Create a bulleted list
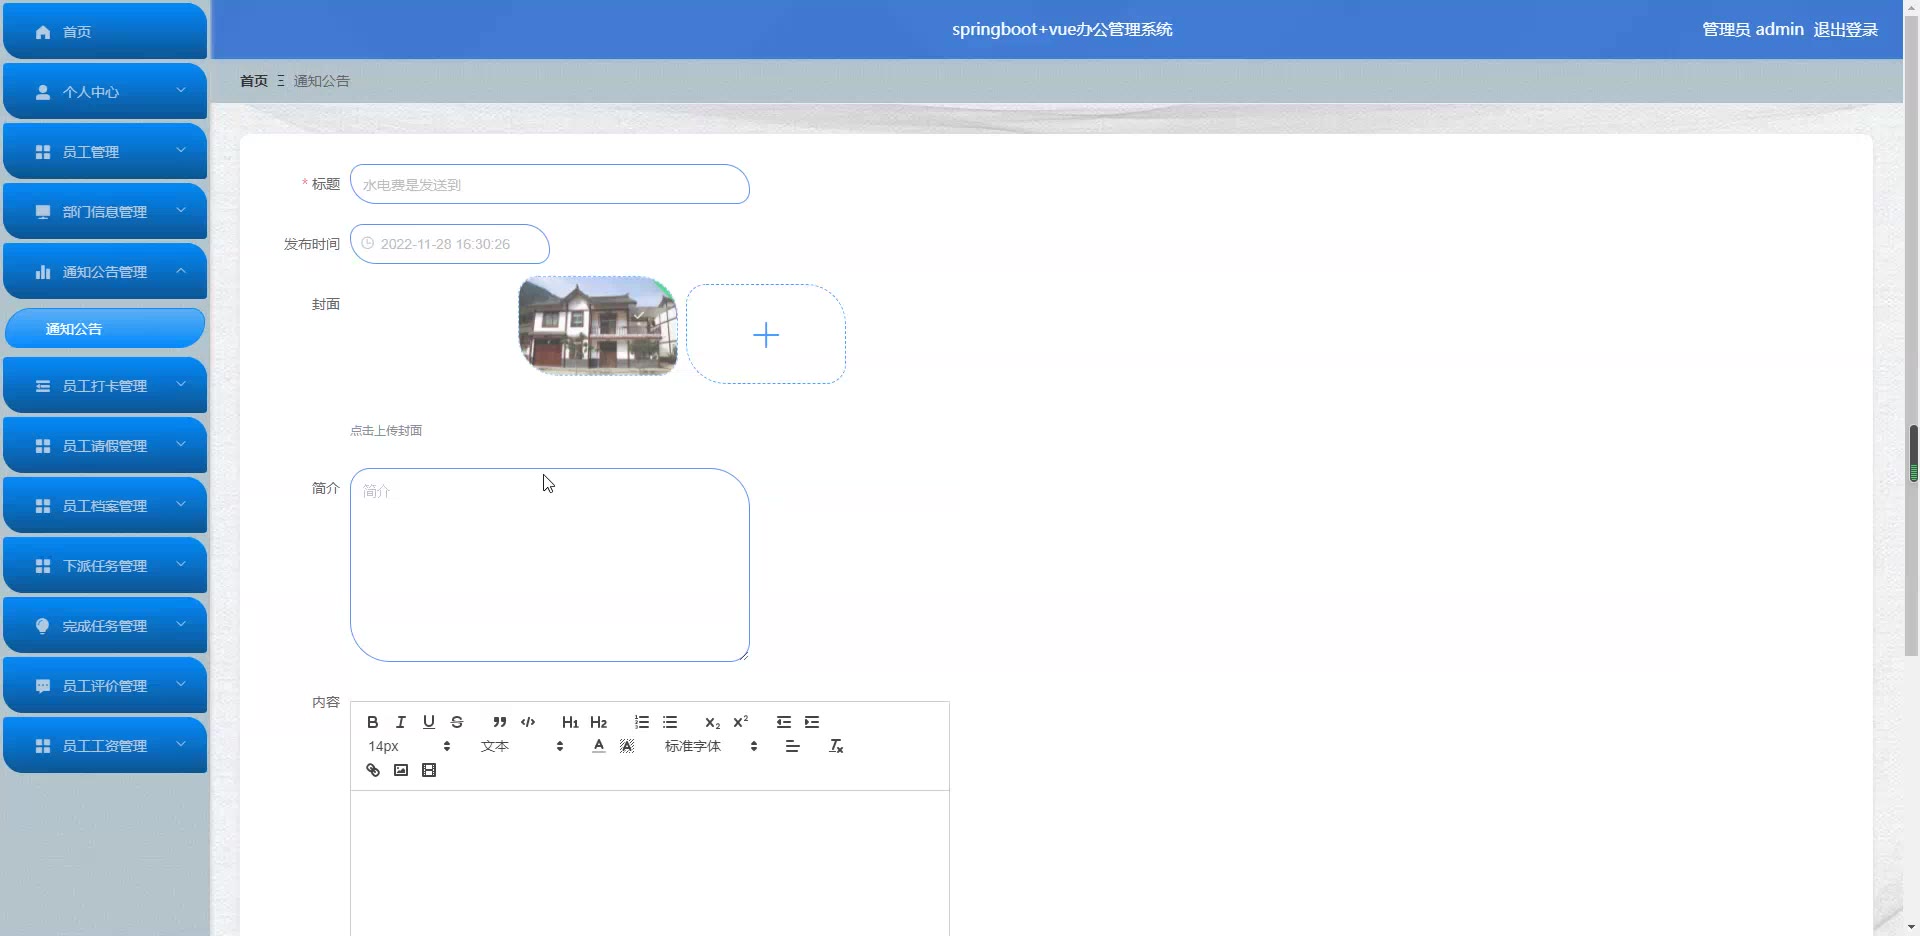 (669, 722)
